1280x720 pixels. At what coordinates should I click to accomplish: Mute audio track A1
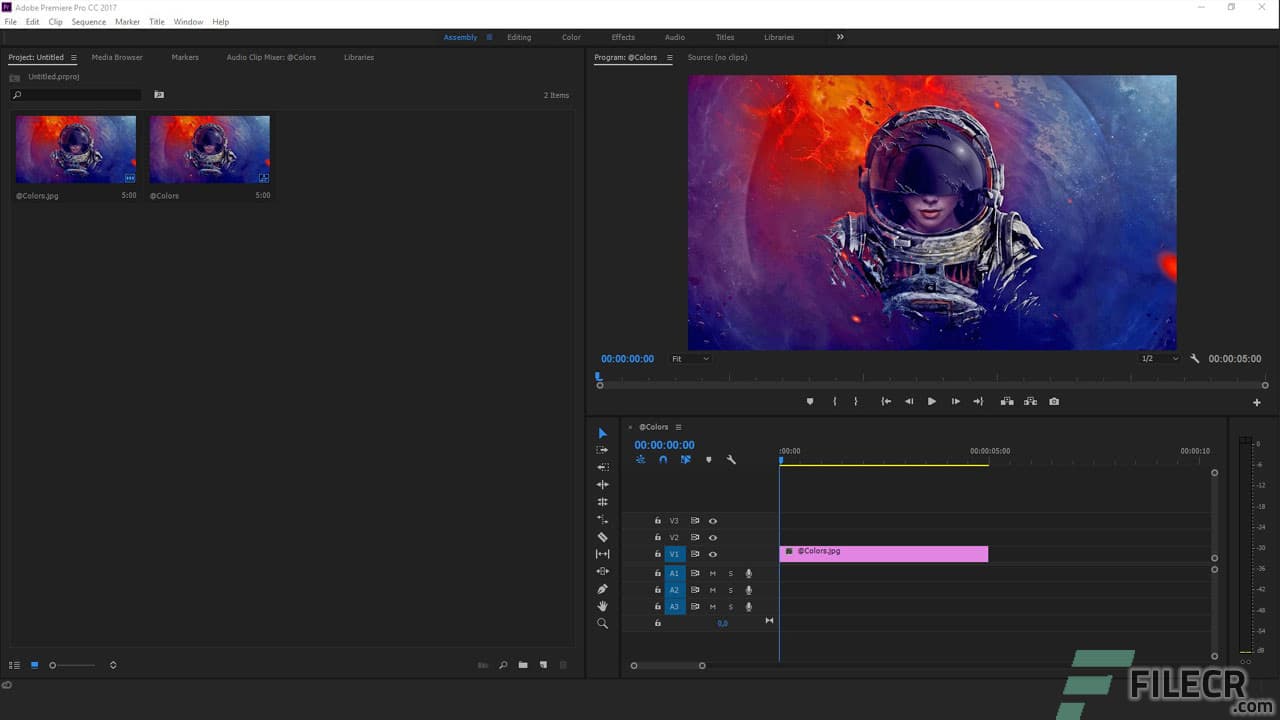click(712, 573)
